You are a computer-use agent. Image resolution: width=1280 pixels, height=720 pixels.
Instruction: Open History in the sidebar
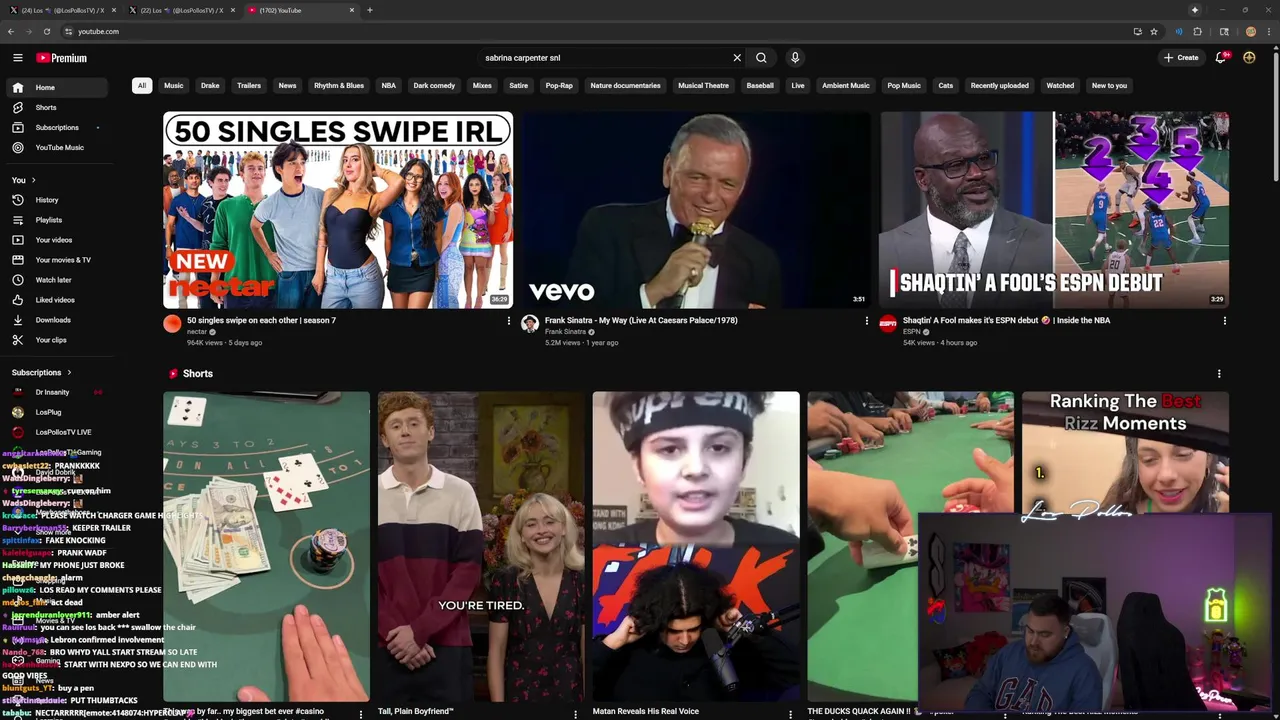coord(58,200)
